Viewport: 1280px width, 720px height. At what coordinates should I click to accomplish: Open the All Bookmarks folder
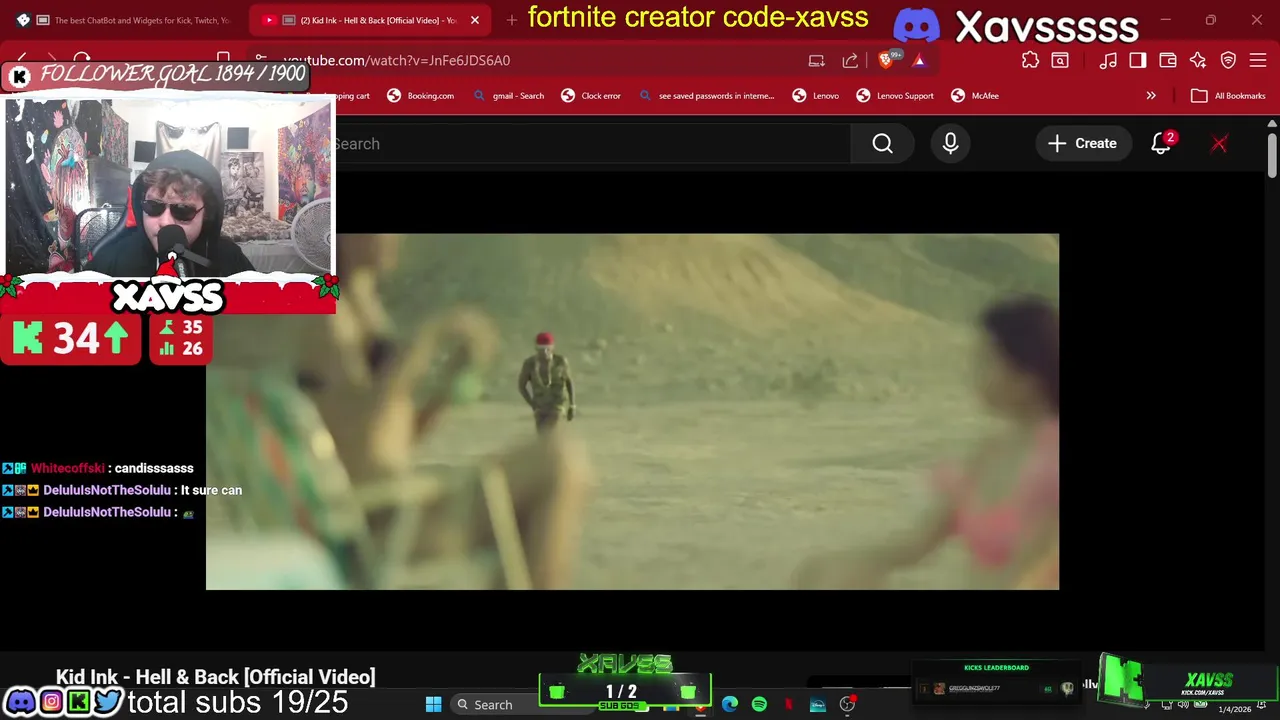(x=1228, y=96)
